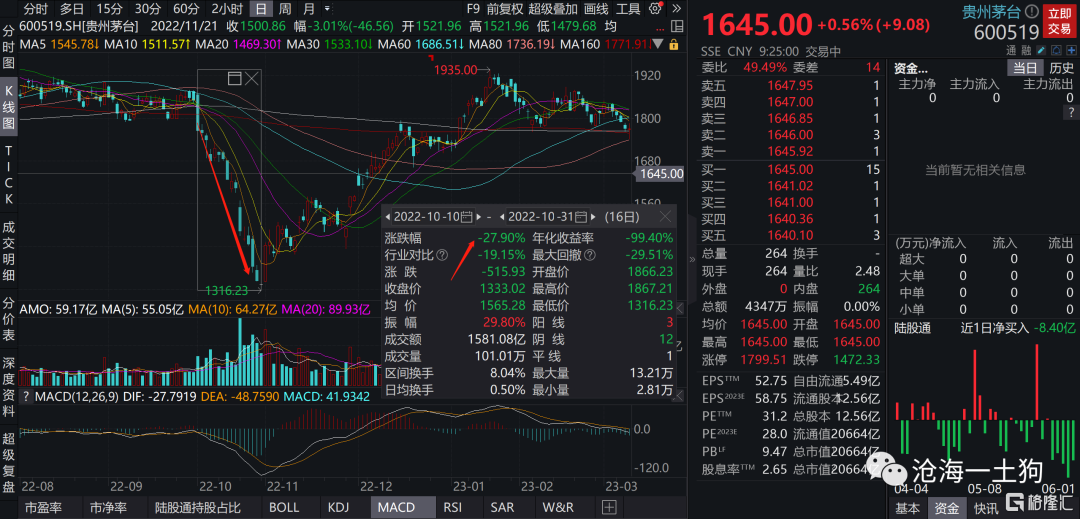Click the help icon beside 行业对比
This screenshot has width=1080, height=519.
pyautogui.click(x=442, y=255)
